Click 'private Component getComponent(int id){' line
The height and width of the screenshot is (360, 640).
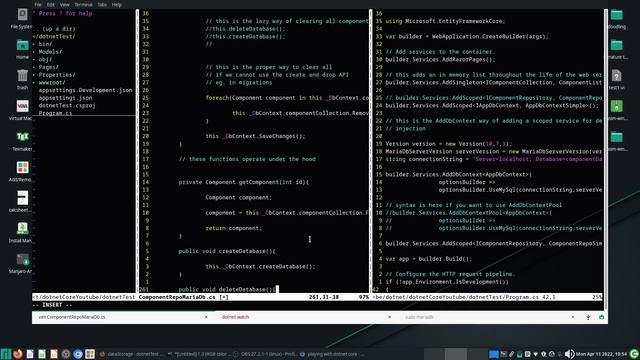click(244, 182)
